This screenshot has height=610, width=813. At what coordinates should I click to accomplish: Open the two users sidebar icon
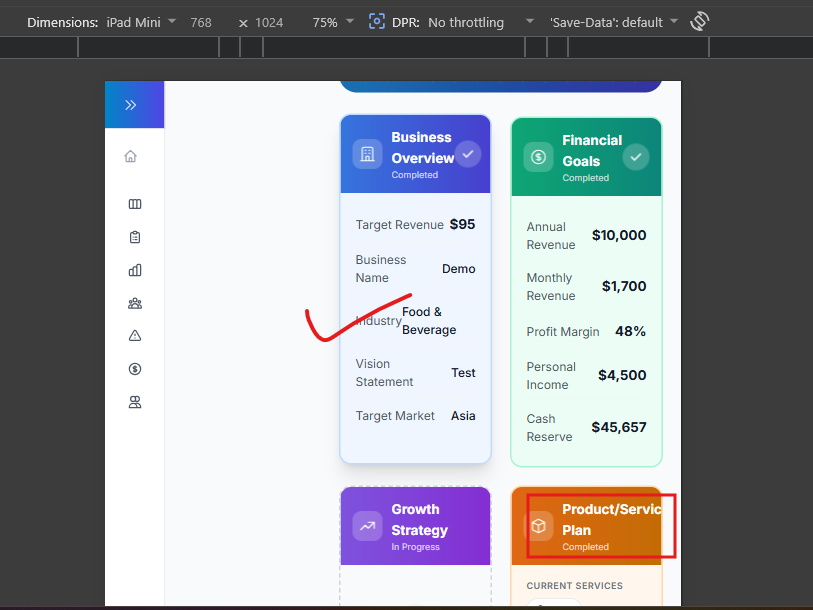coord(135,403)
